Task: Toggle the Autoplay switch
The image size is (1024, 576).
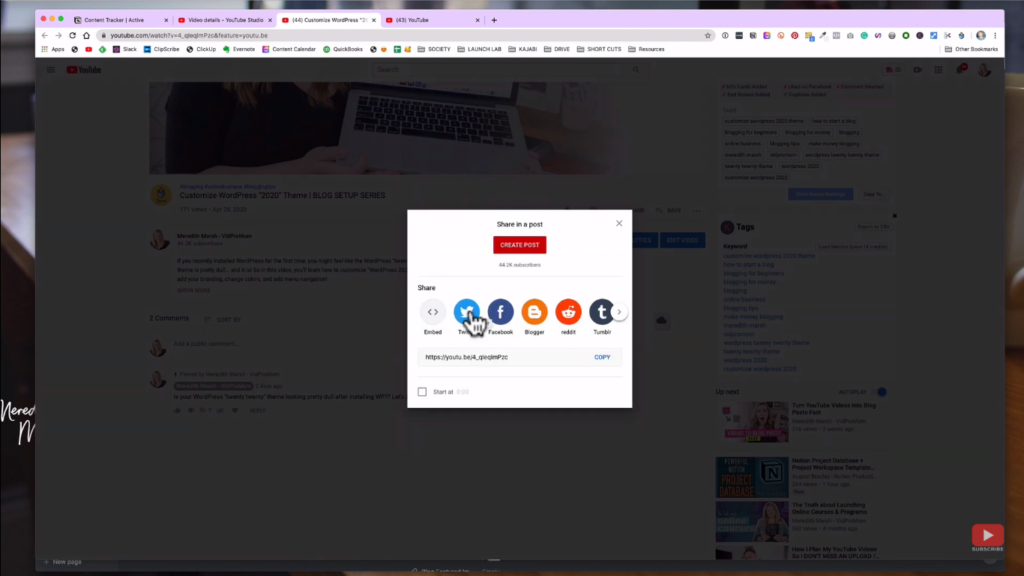Action: (880, 392)
